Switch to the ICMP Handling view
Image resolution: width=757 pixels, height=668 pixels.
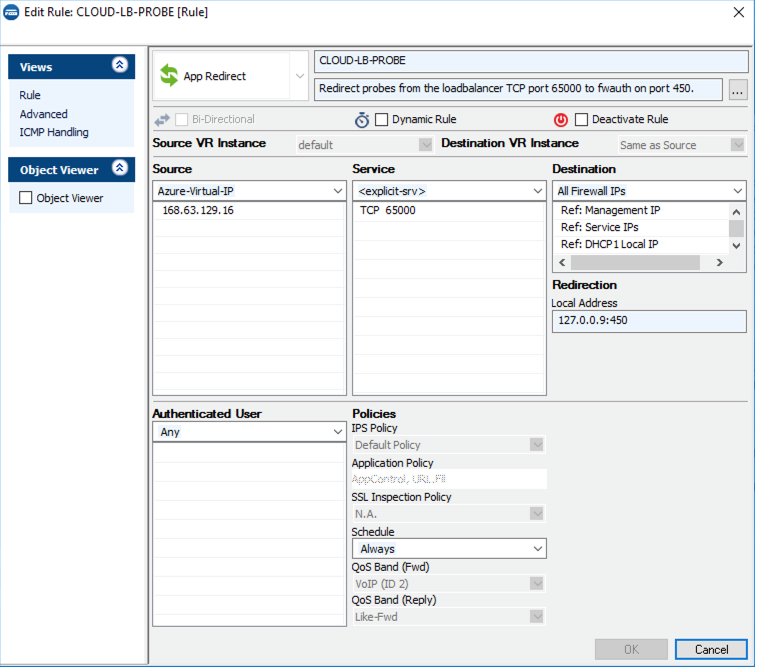coord(54,132)
